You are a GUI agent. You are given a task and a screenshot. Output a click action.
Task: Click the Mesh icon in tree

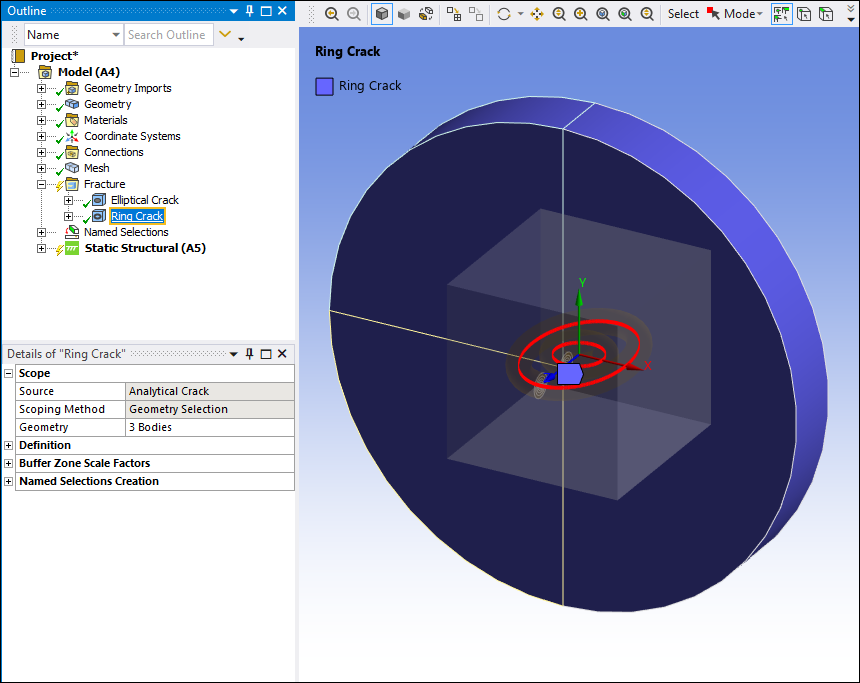point(72,168)
